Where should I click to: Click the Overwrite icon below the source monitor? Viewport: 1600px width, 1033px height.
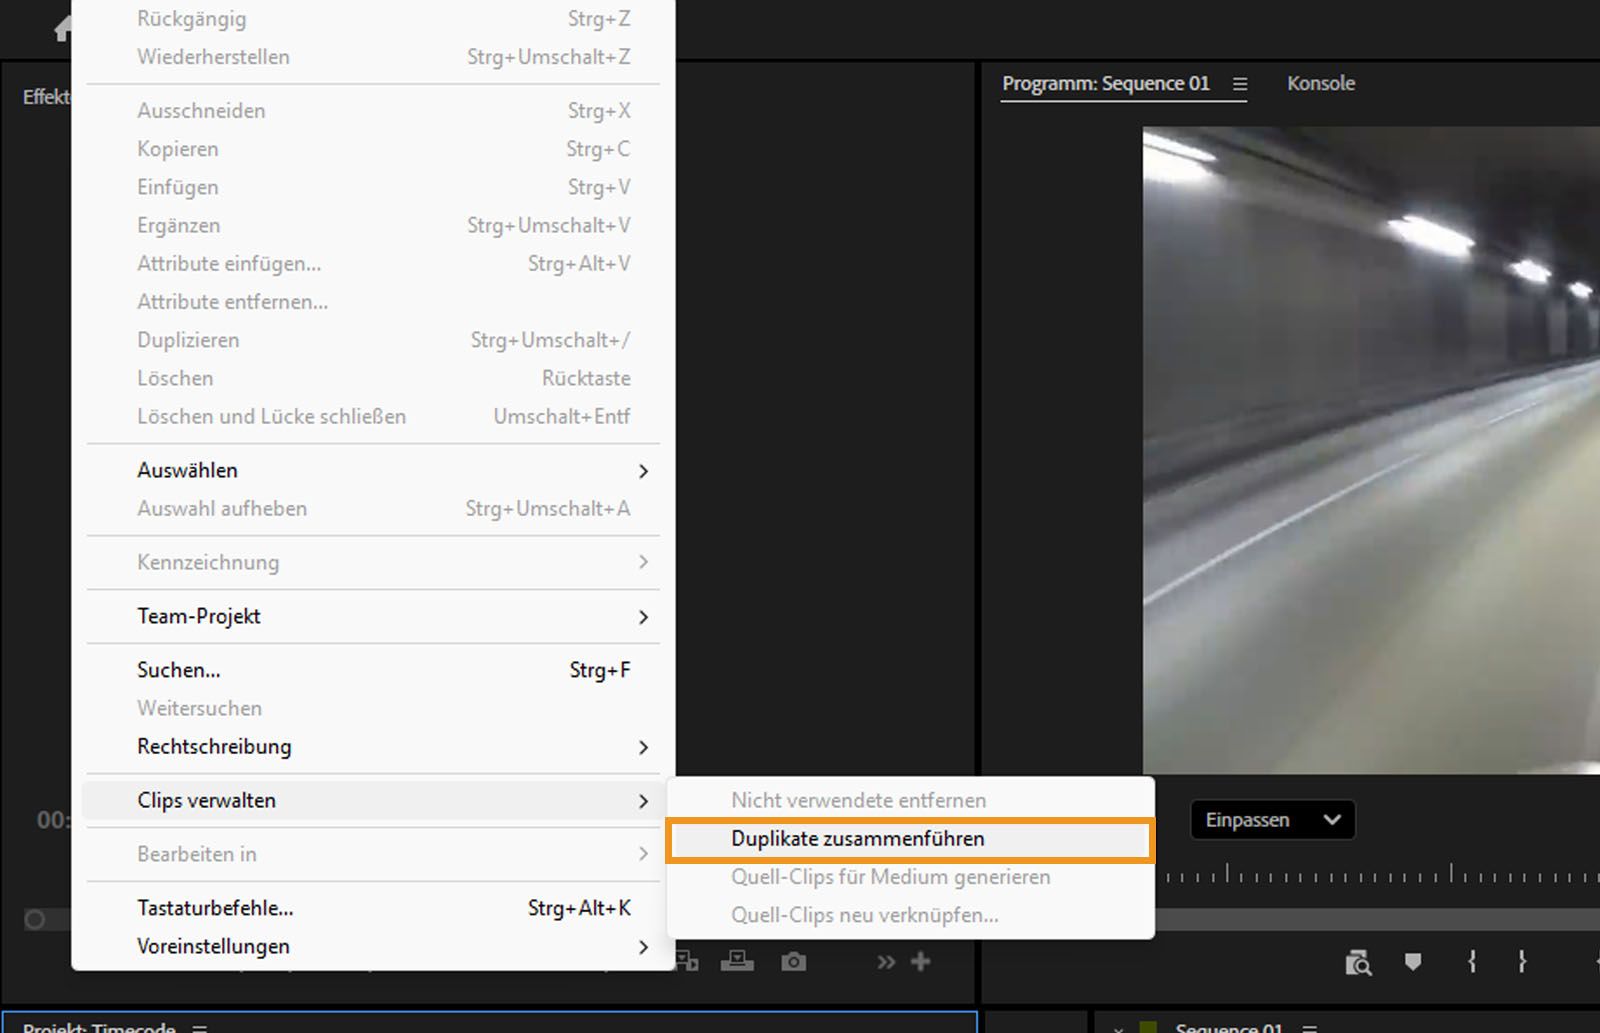(737, 961)
